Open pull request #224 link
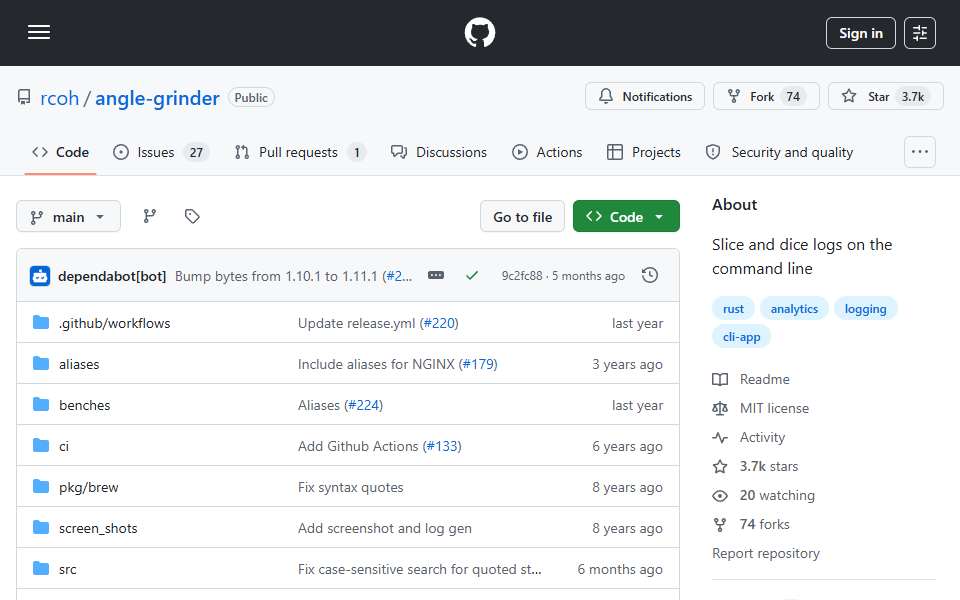 (x=366, y=405)
